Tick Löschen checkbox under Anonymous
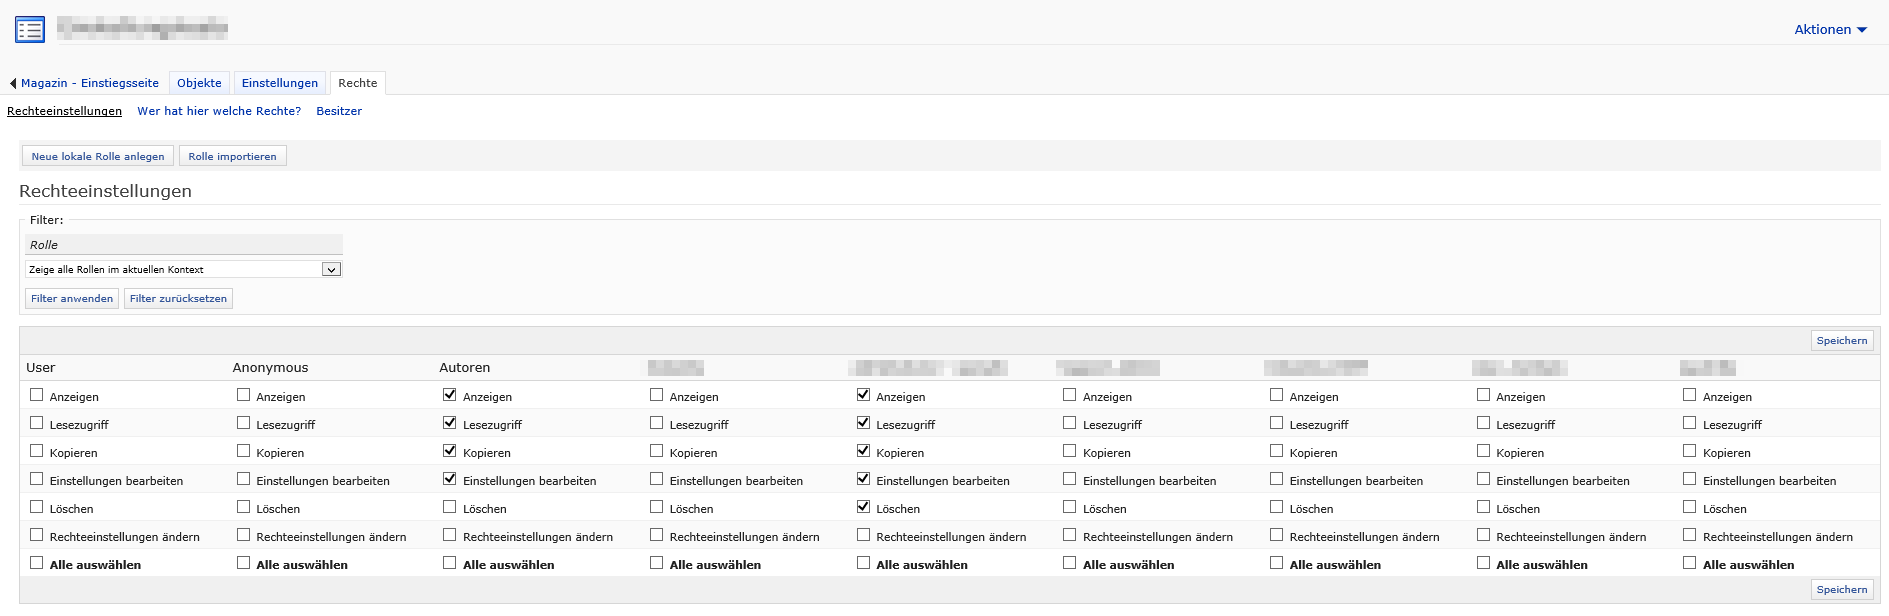 [244, 508]
